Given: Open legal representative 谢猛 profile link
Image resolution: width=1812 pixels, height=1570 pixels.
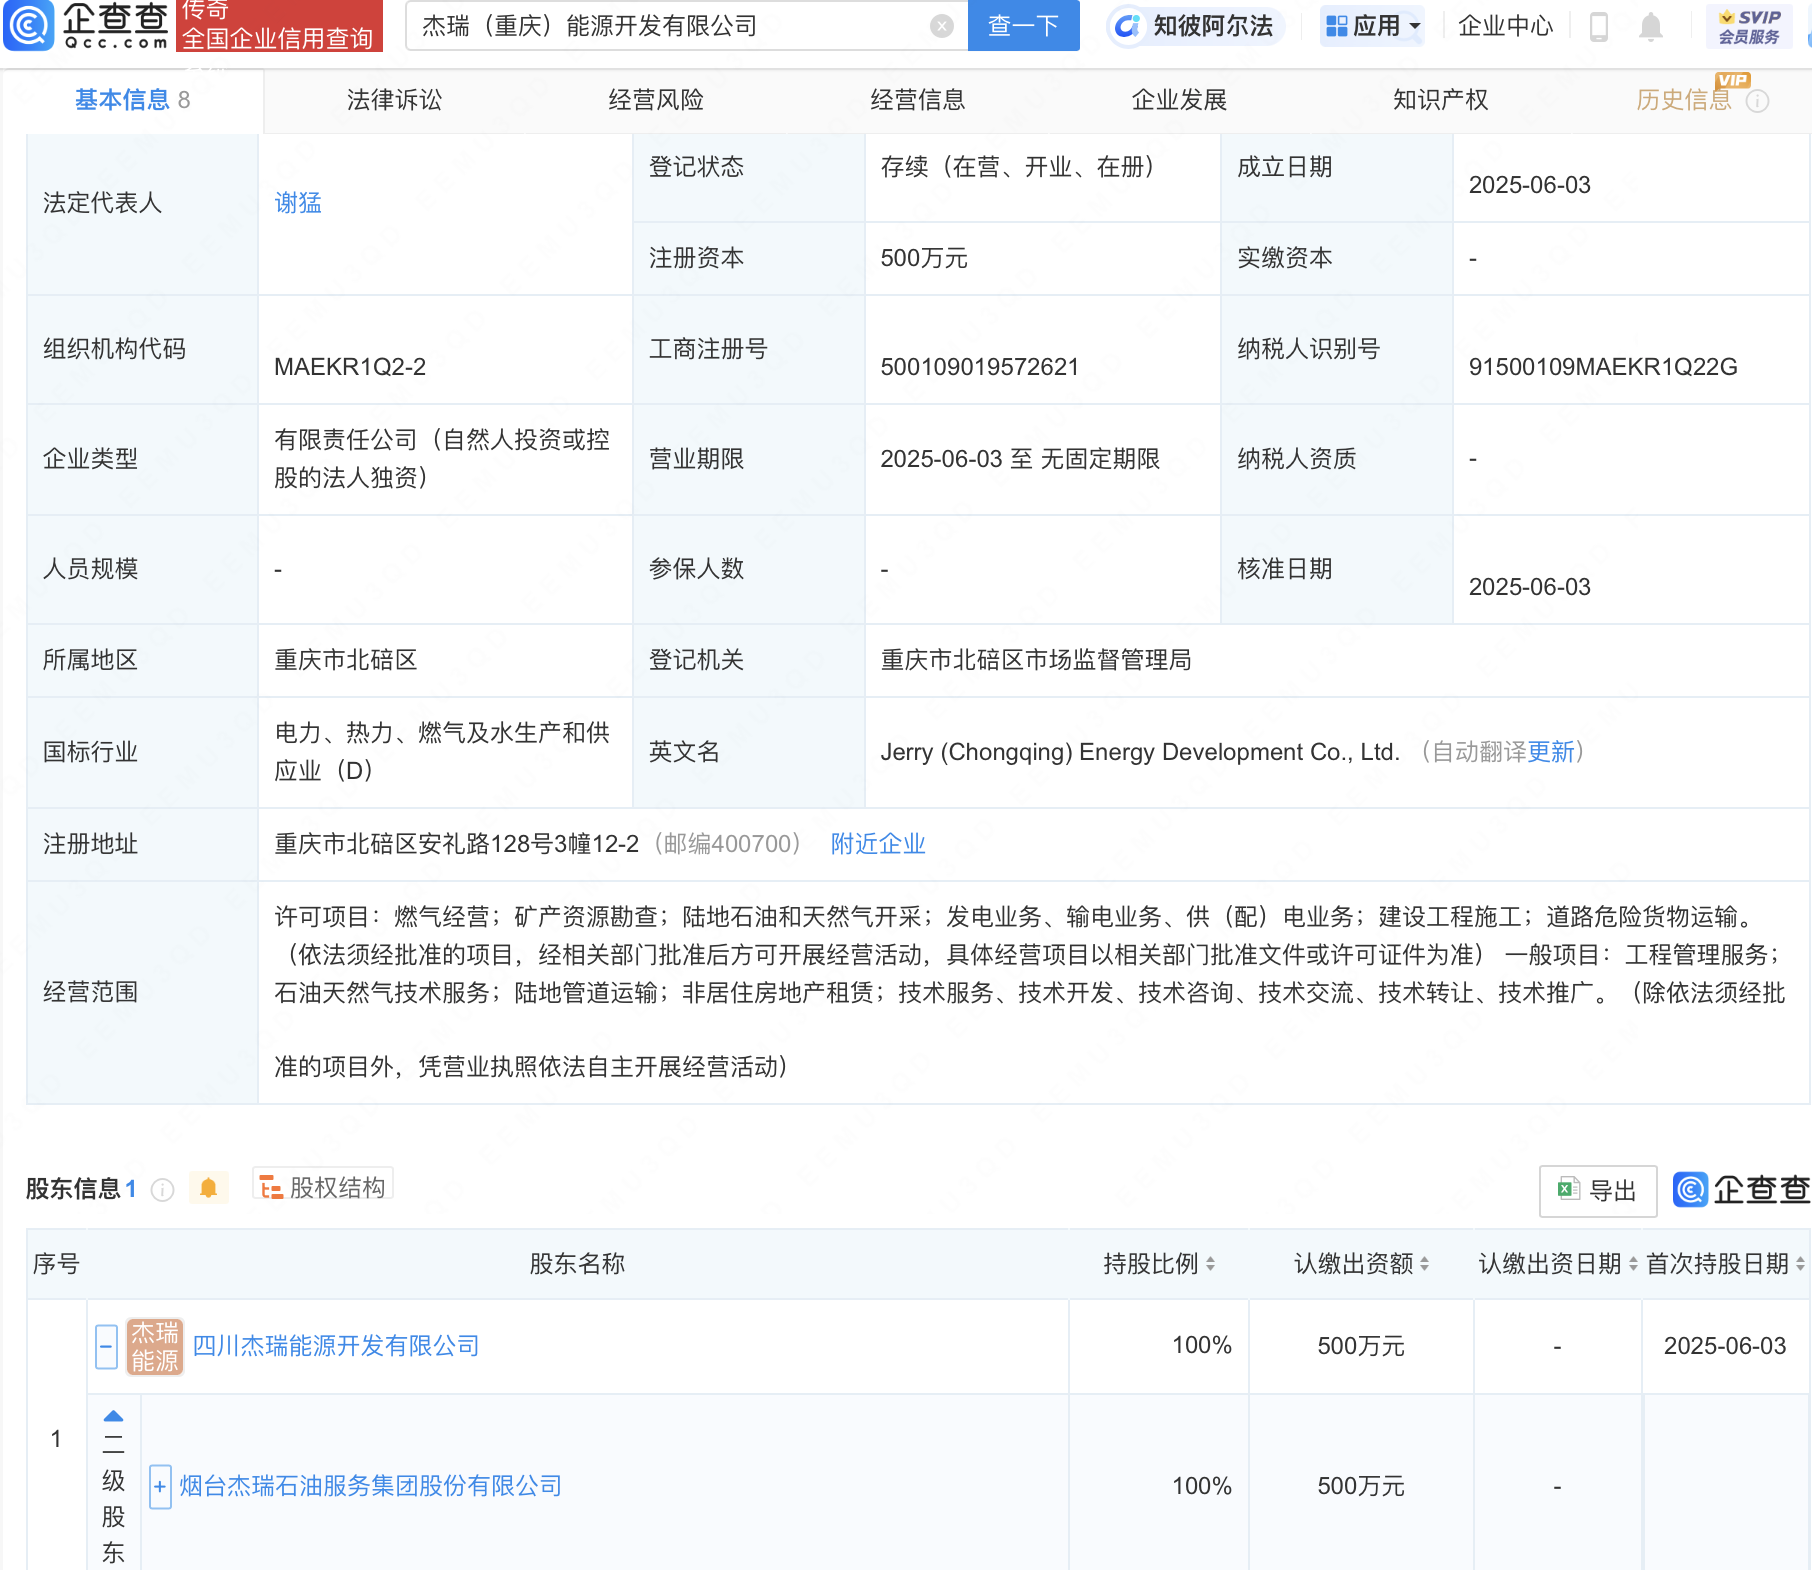Looking at the screenshot, I should coord(297,203).
